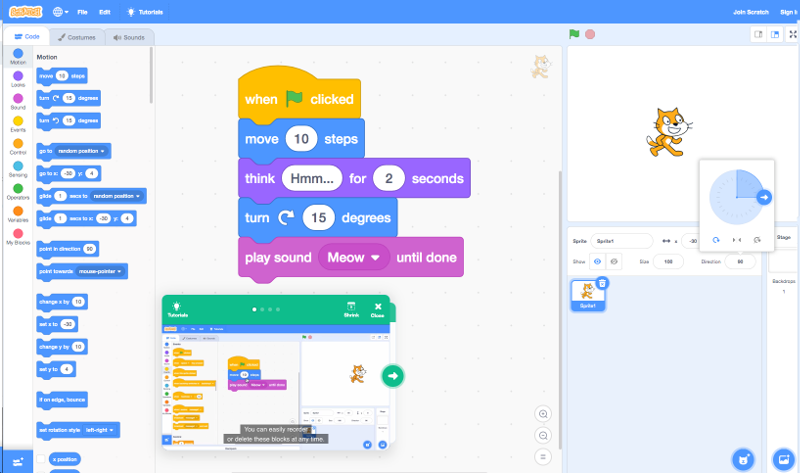800x473 pixels.
Task: Select the Control block category
Action: (x=18, y=146)
